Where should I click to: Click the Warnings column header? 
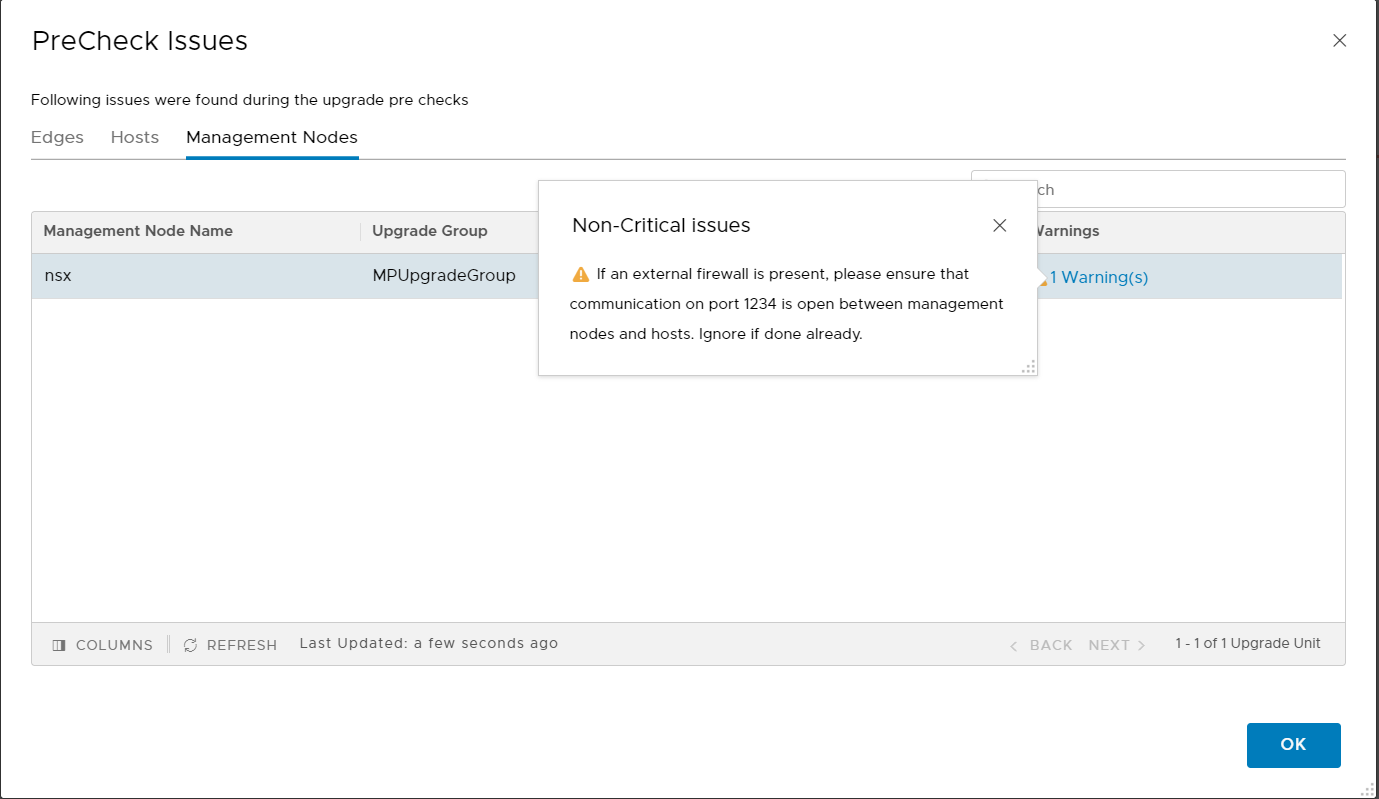pyautogui.click(x=1065, y=231)
